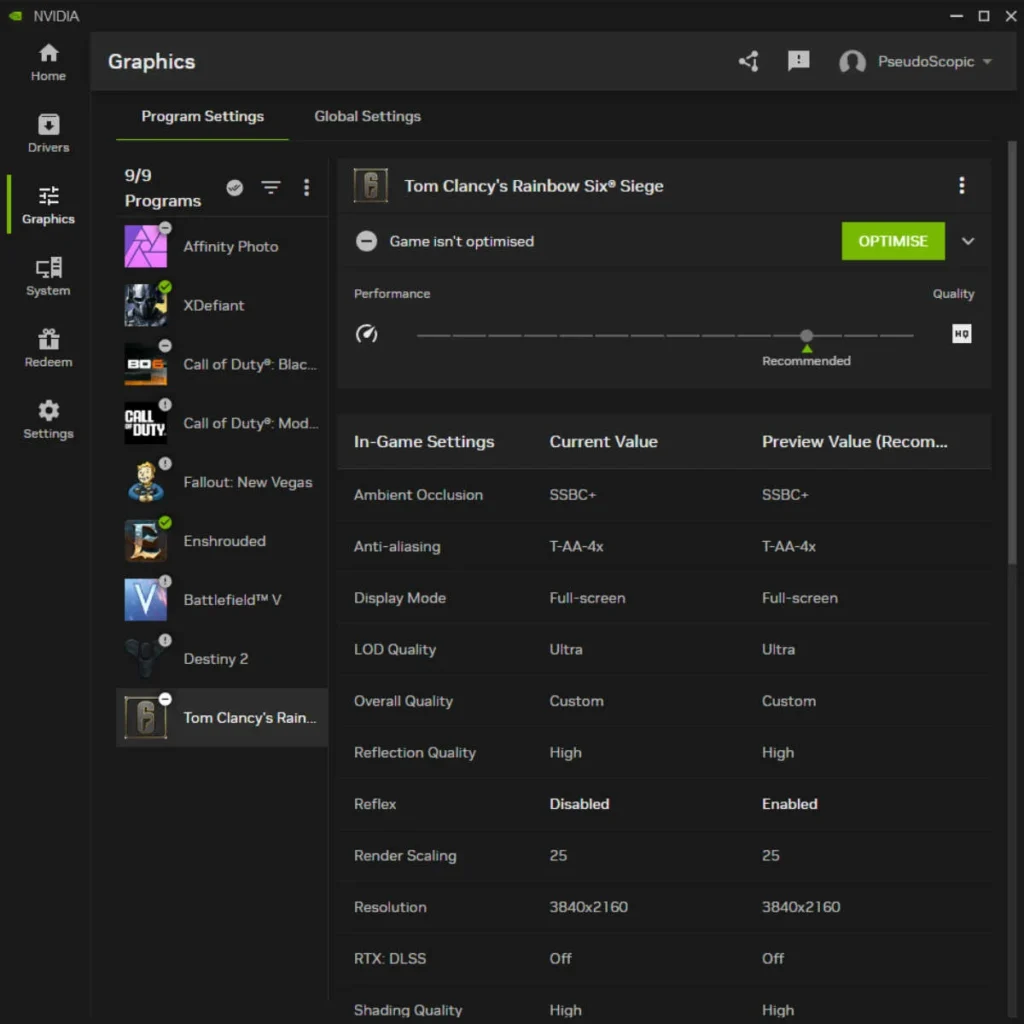This screenshot has height=1024, width=1024.
Task: Click the RTX: DLSS row label
Action: 390,959
